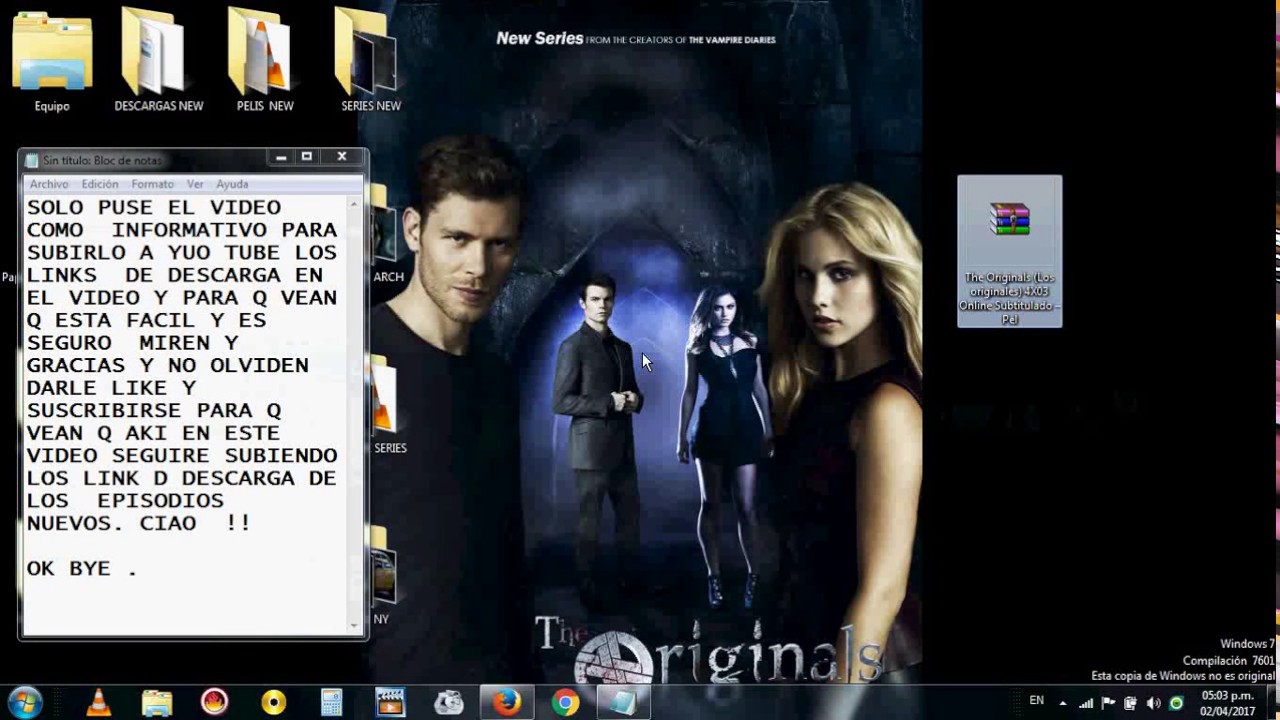The image size is (1280, 720).
Task: Open the Windows Start orb
Action: [25, 703]
